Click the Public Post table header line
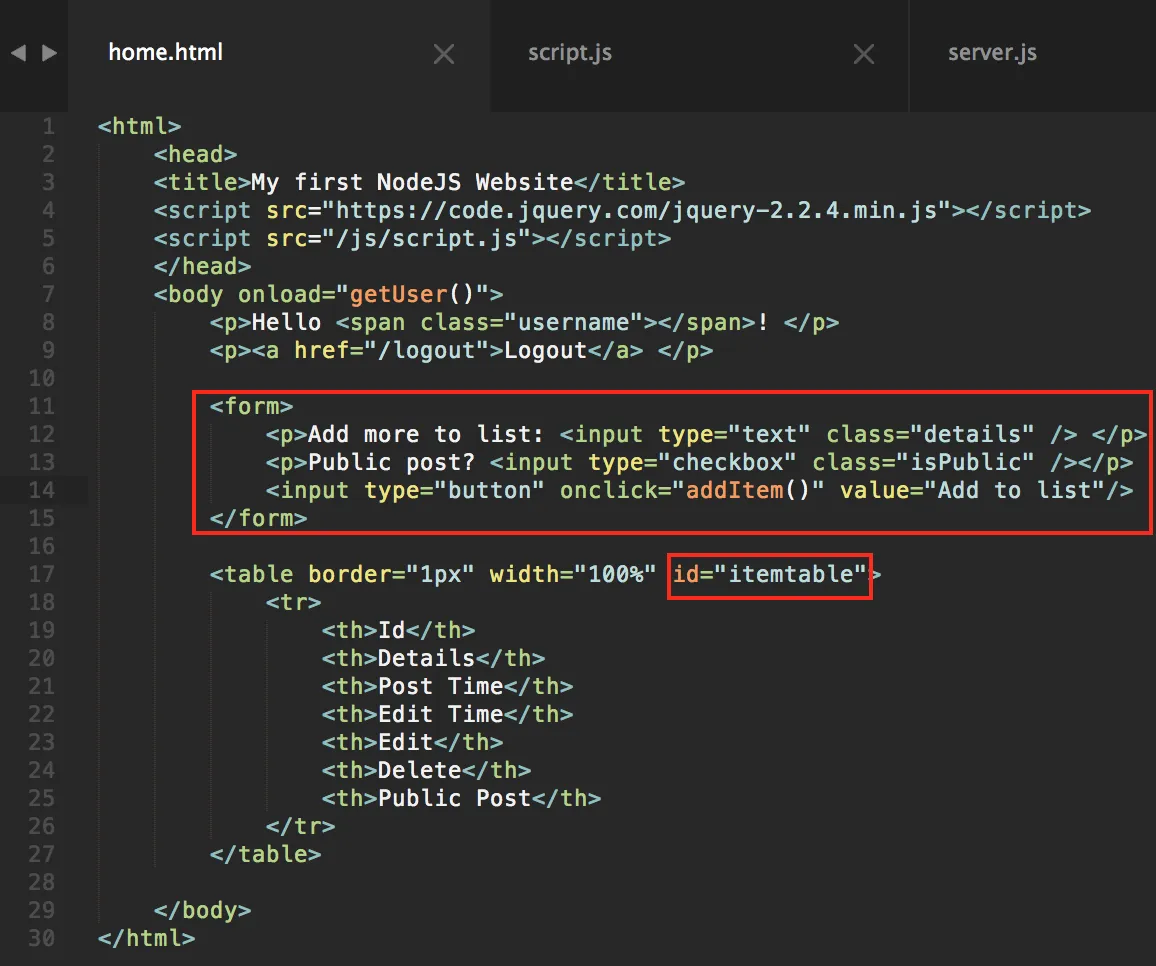This screenshot has width=1156, height=966. pos(462,799)
